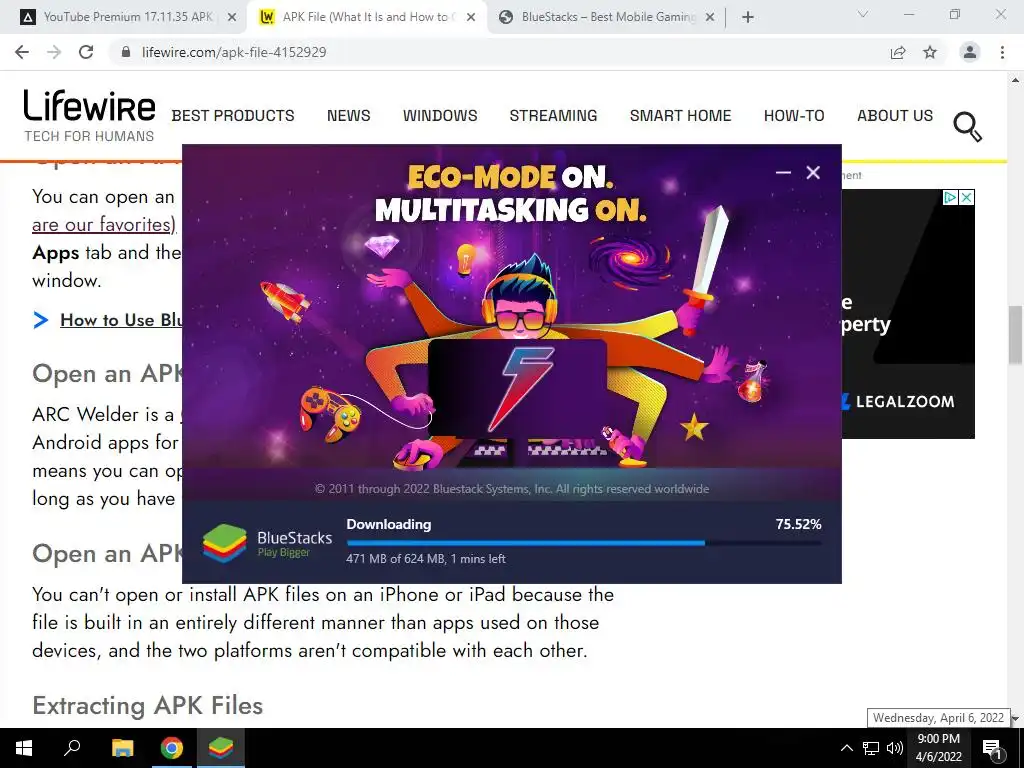Close the BlueStacks browser tab
Screen dimensions: 1024x768
(x=711, y=17)
